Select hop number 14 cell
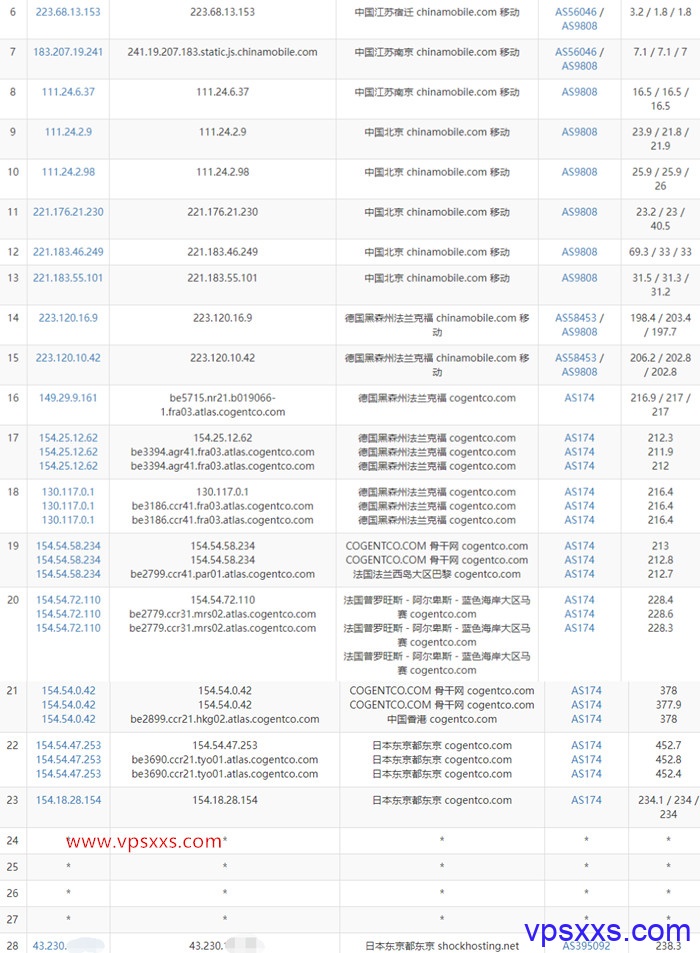The height and width of the screenshot is (953, 700). point(13,325)
